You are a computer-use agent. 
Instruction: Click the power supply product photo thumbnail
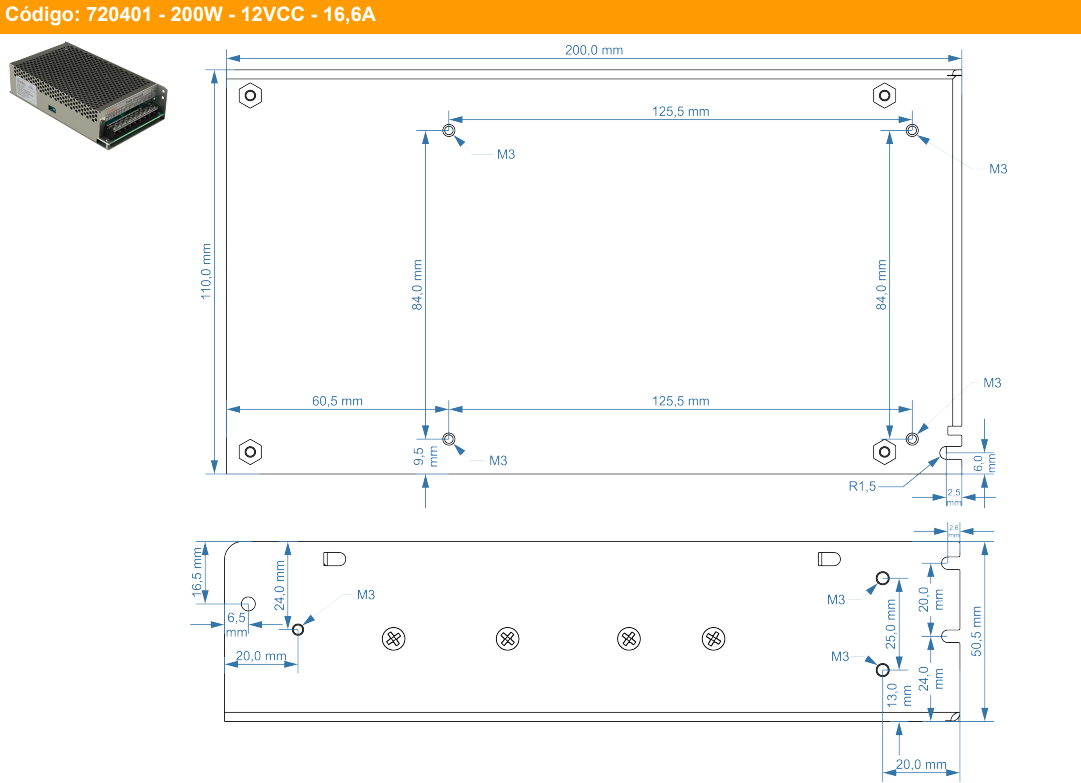tap(88, 95)
